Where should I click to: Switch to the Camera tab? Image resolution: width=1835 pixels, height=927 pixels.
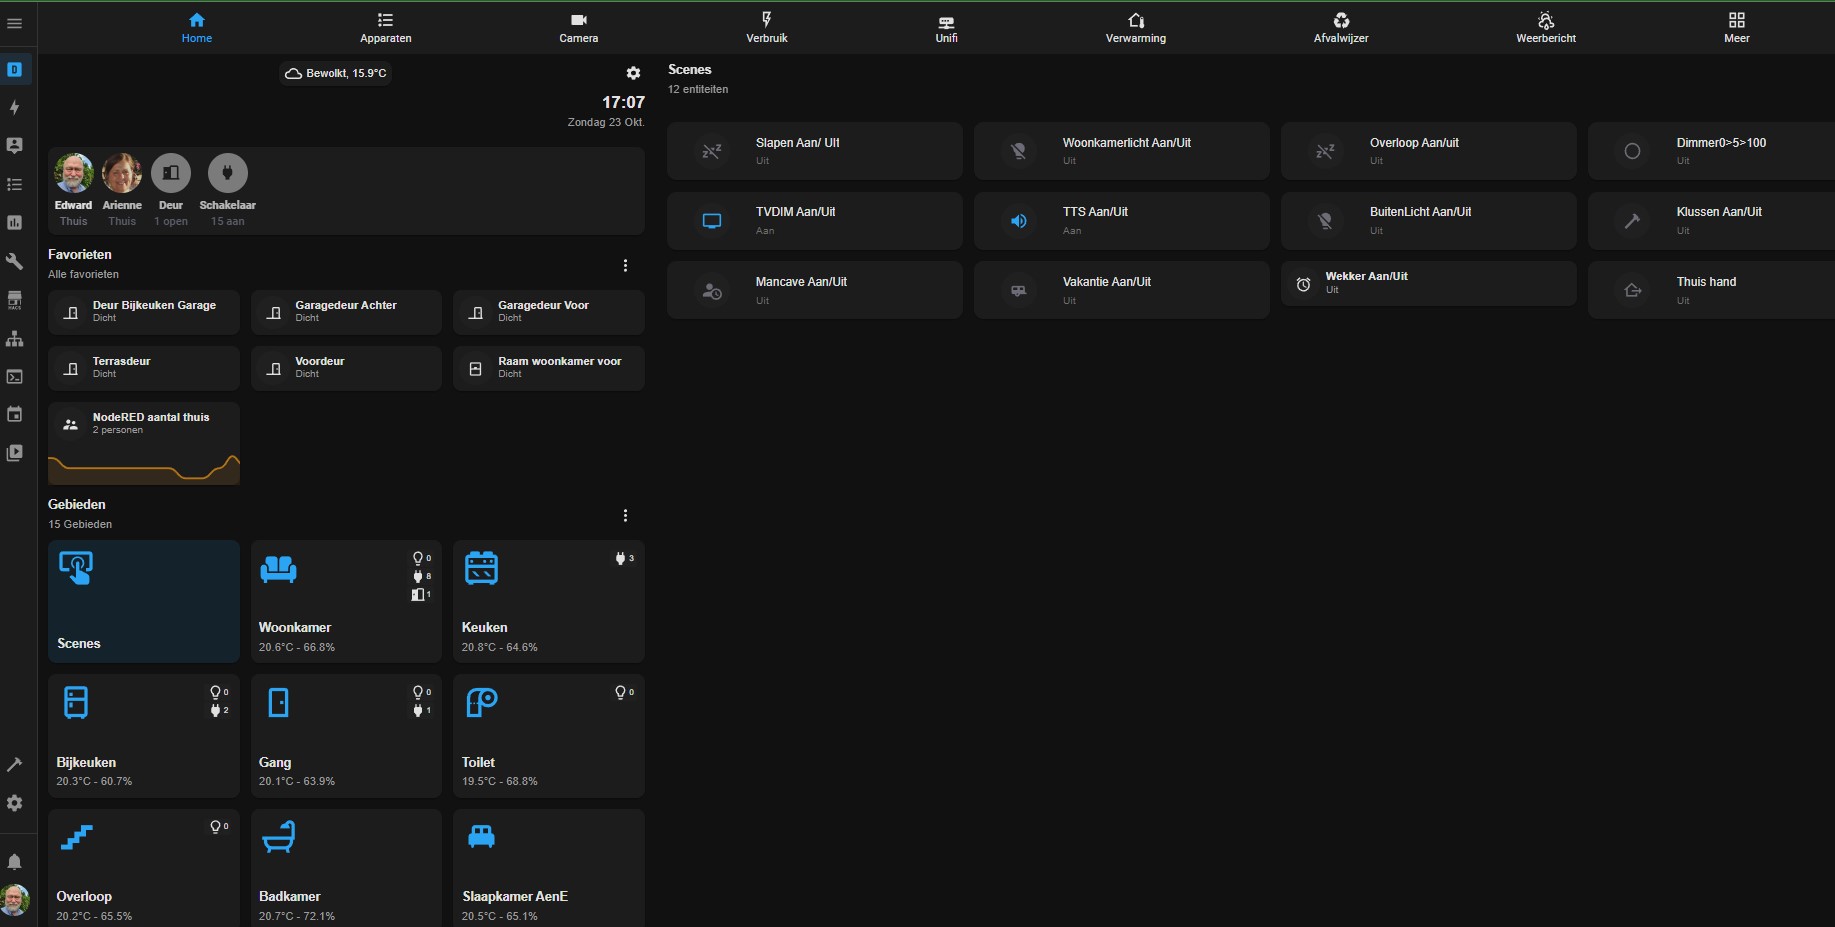578,27
